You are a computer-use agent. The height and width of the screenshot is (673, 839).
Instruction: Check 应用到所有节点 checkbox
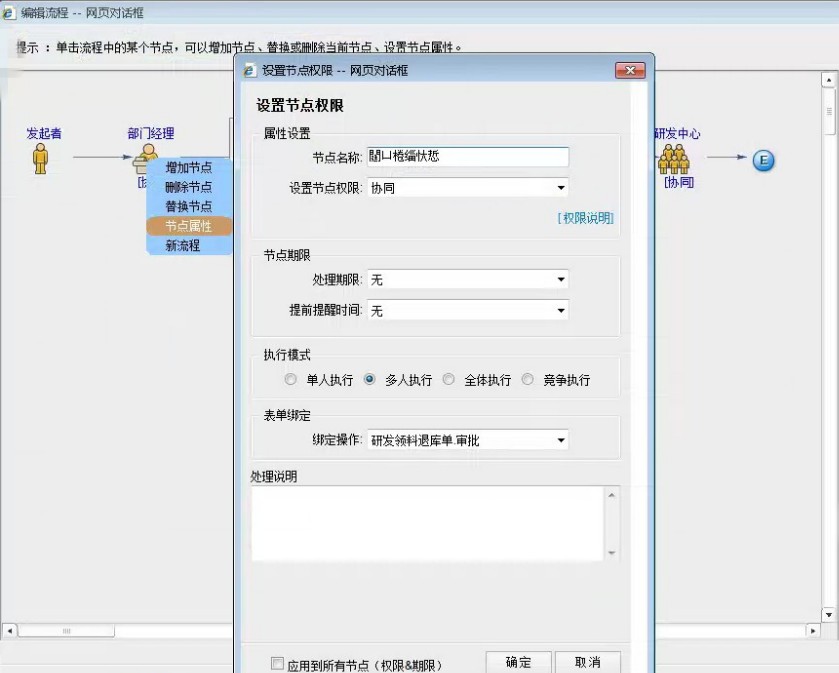click(278, 664)
